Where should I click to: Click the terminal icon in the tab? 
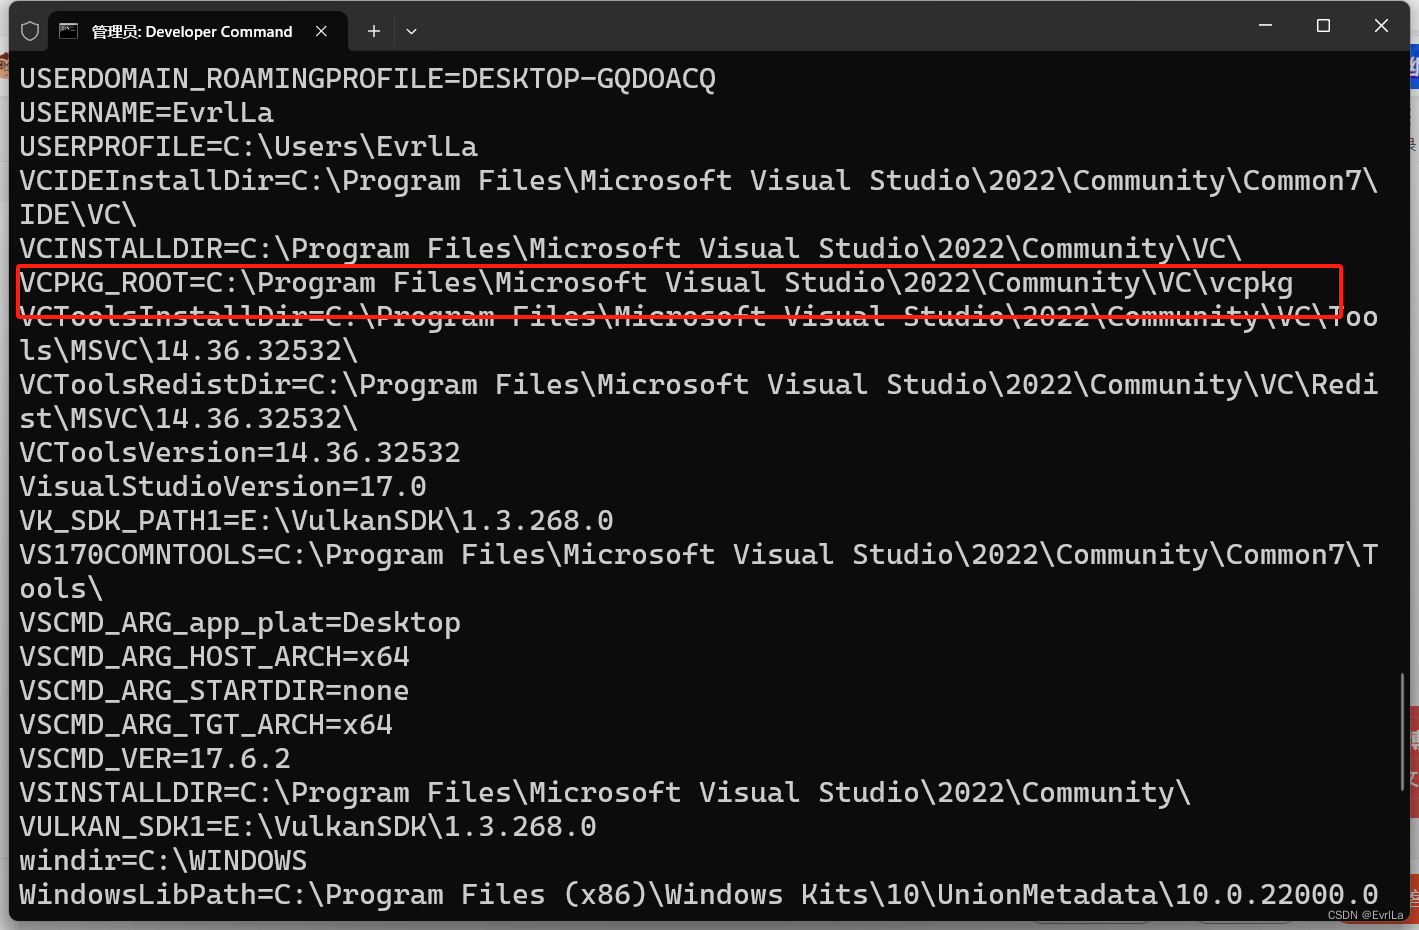pyautogui.click(x=67, y=30)
